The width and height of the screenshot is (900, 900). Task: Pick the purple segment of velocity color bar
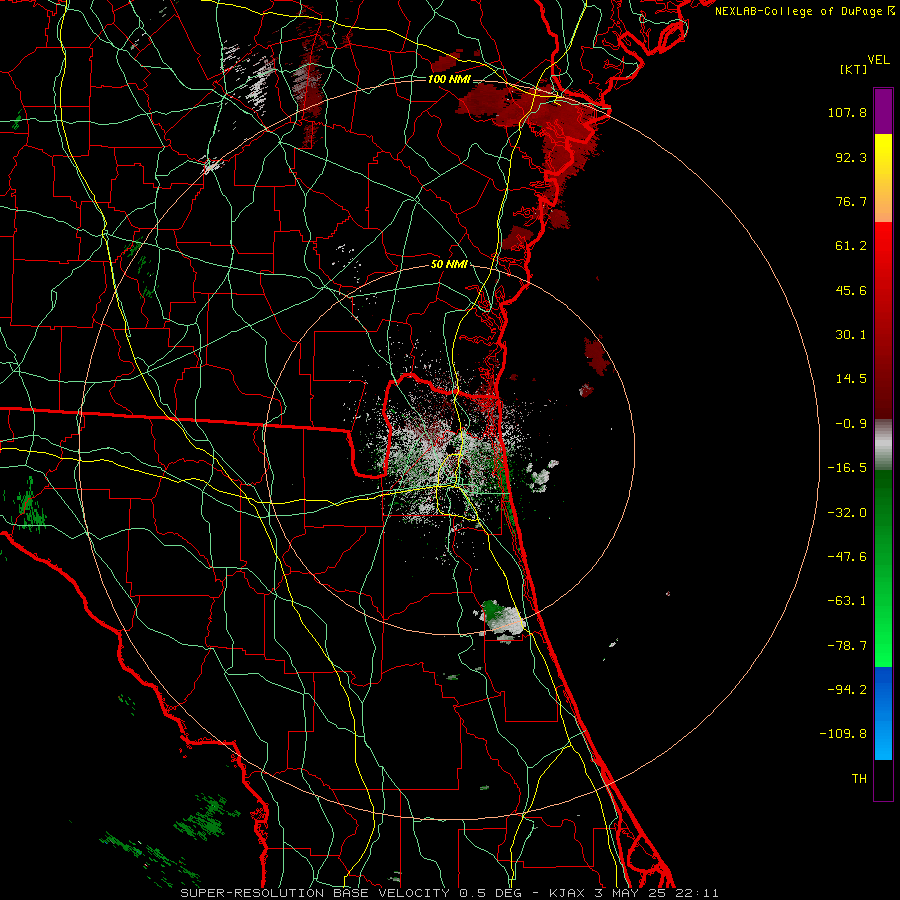click(883, 111)
